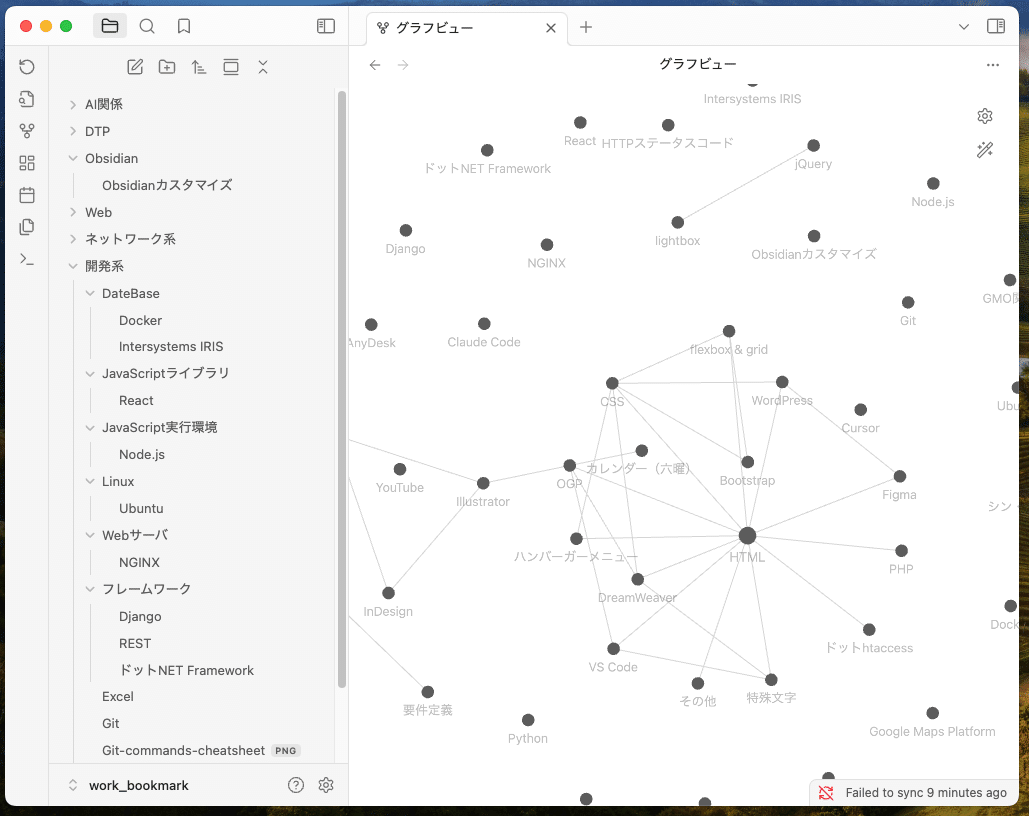Click the HTML graph node
The height and width of the screenshot is (816, 1029).
(747, 536)
